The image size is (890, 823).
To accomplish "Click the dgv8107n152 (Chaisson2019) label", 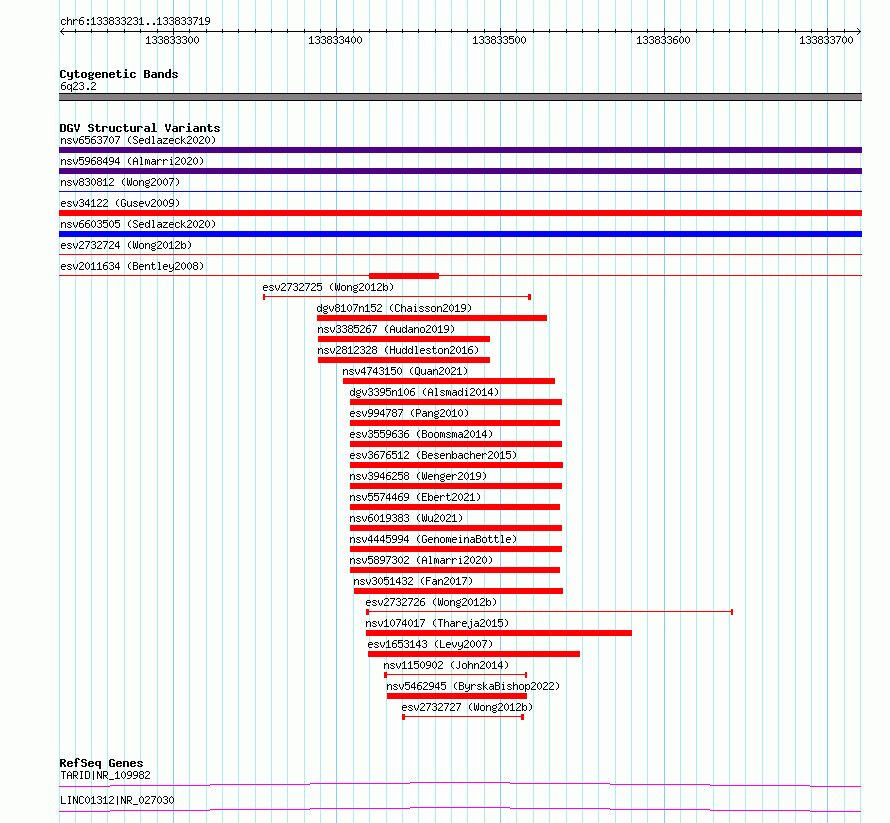I will [x=394, y=308].
